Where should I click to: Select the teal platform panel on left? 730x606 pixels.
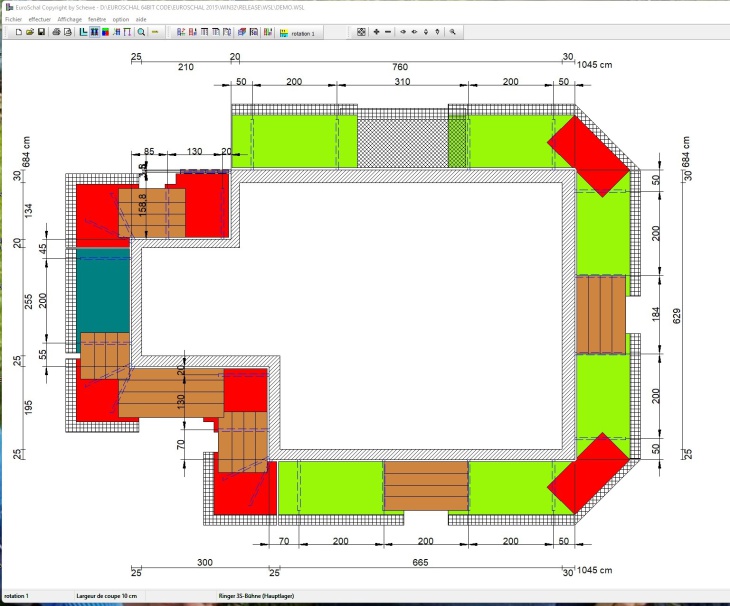tap(103, 290)
